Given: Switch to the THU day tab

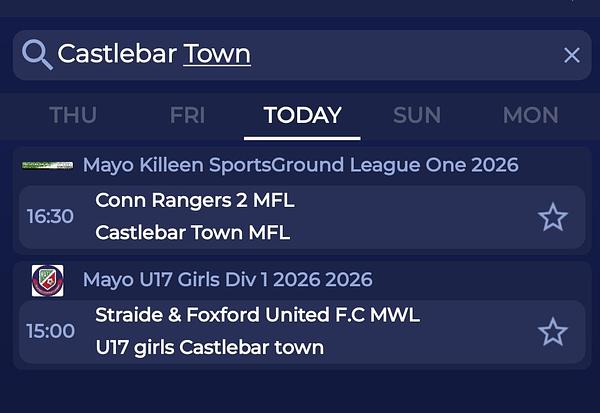Looking at the screenshot, I should click(73, 115).
